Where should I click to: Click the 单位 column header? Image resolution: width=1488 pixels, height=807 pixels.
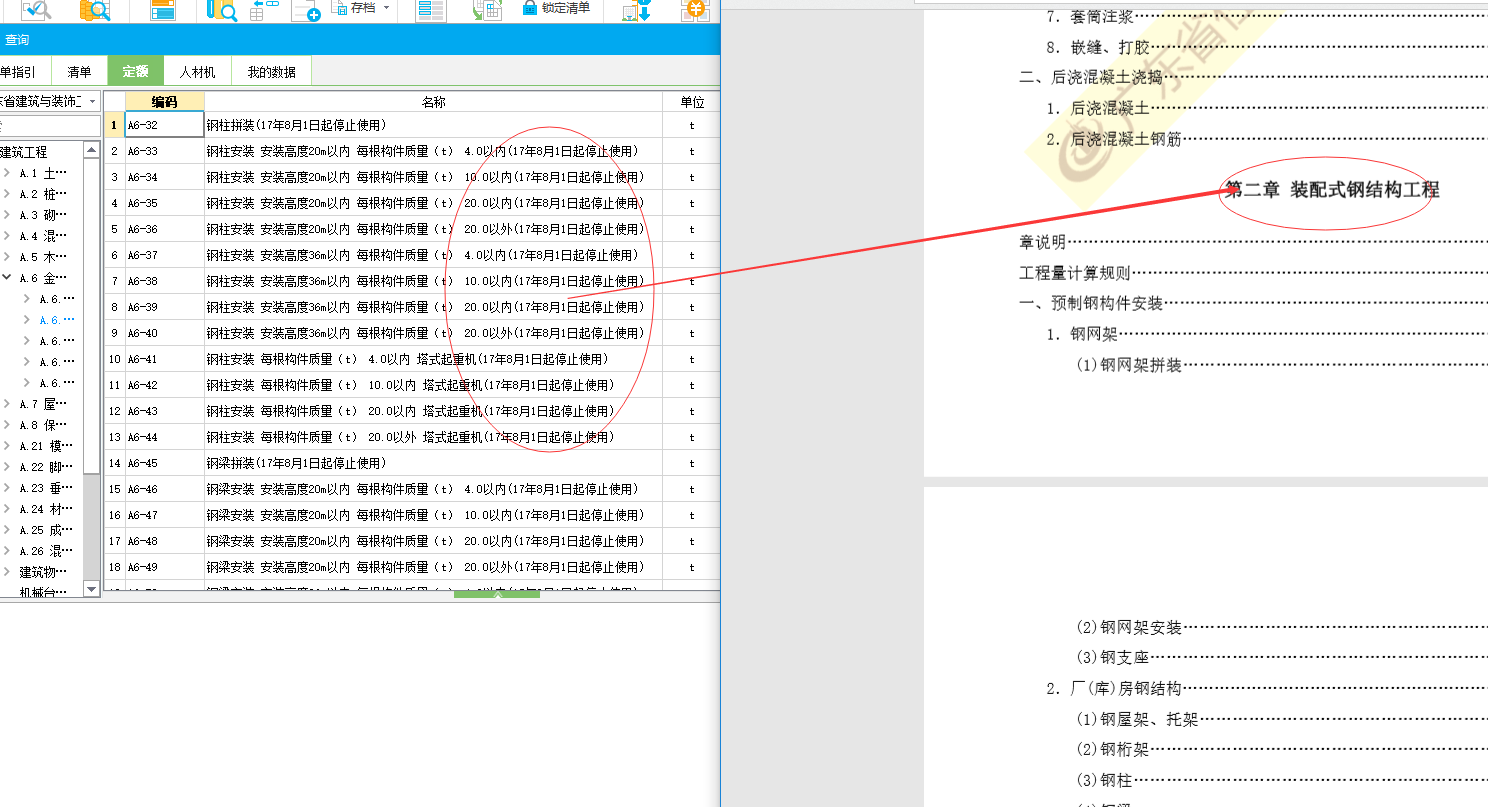[691, 102]
